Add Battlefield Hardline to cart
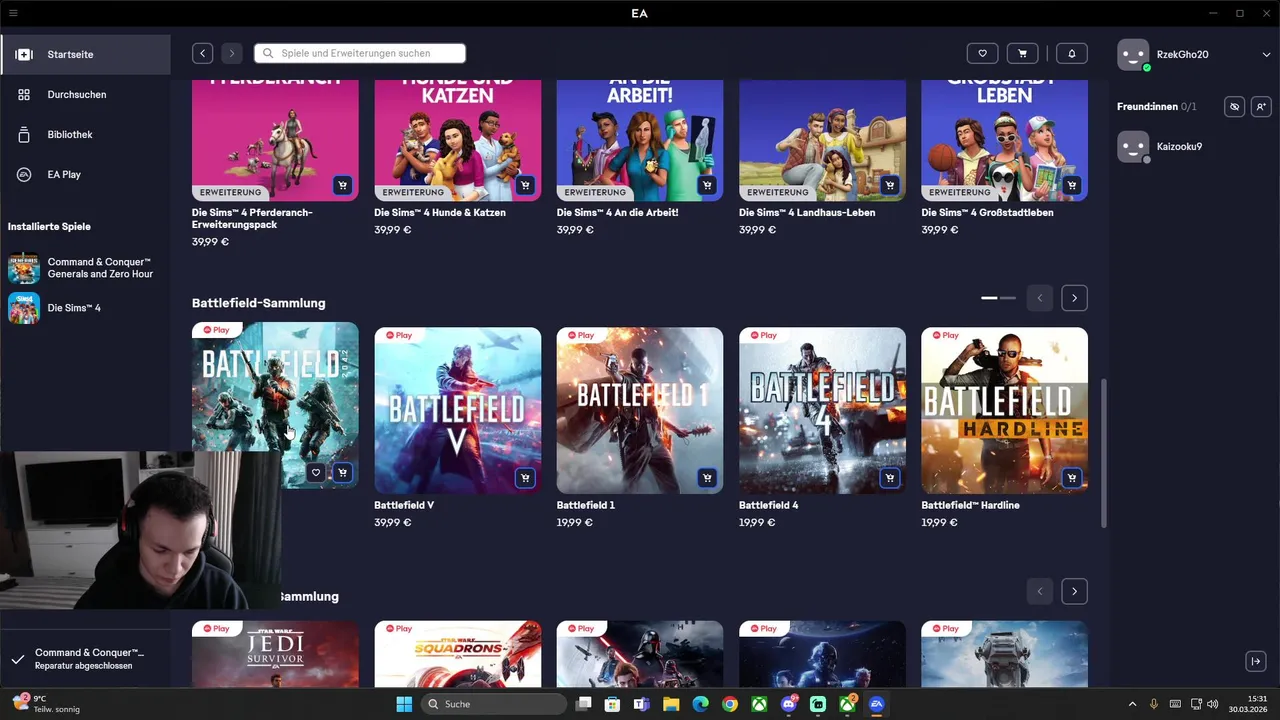 (x=1072, y=478)
